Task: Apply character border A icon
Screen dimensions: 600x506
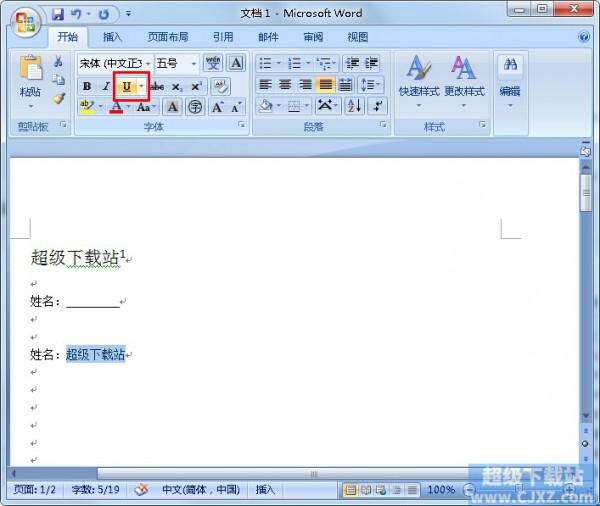Action: coord(236,63)
